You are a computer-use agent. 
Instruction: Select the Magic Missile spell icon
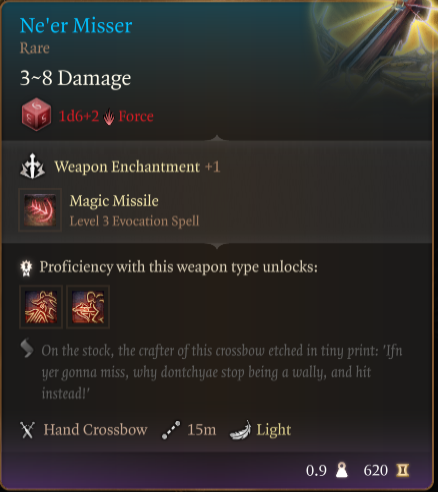click(x=40, y=210)
